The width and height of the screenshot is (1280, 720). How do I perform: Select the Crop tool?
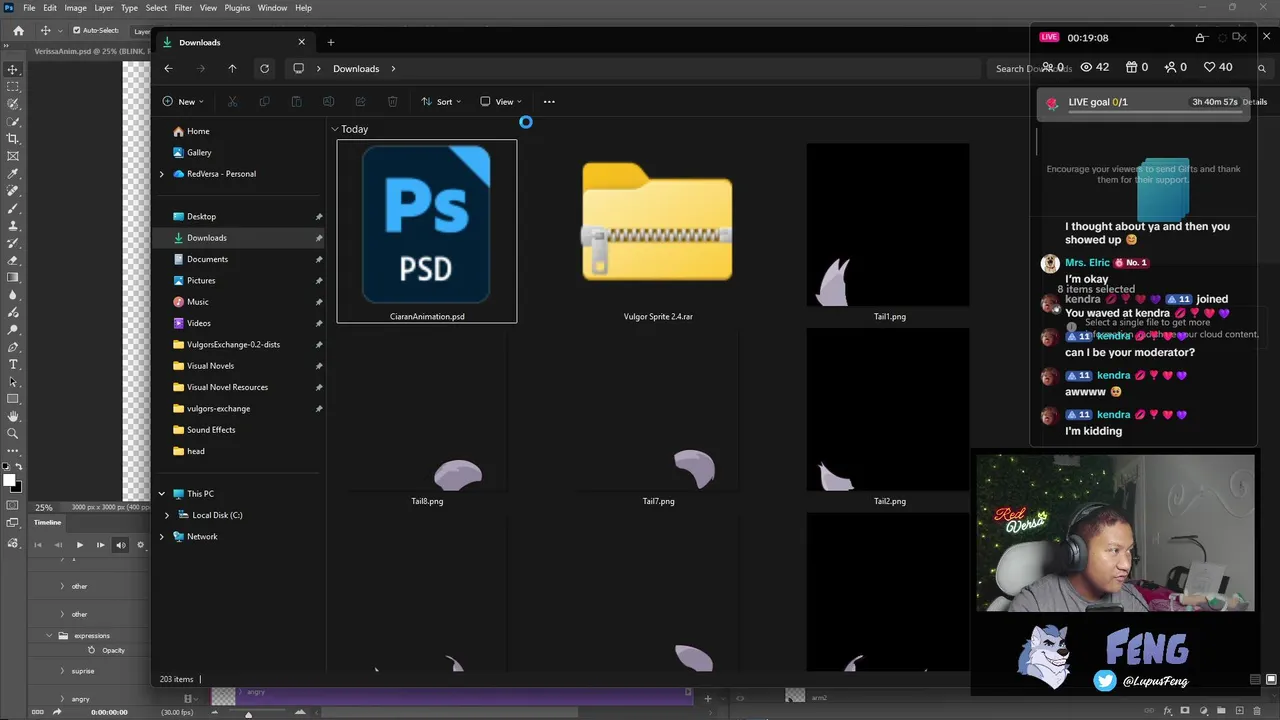(13, 139)
